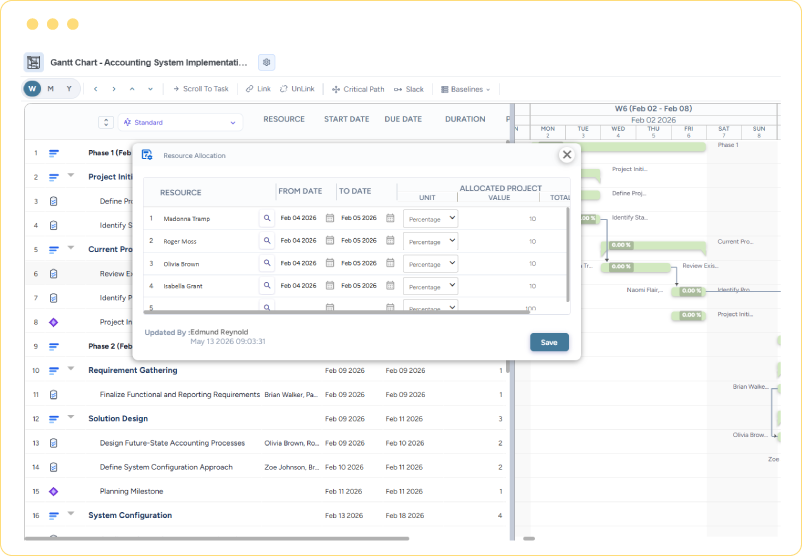The height and width of the screenshot is (556, 802).
Task: Click the FROM DATE column header
Action: click(x=300, y=191)
